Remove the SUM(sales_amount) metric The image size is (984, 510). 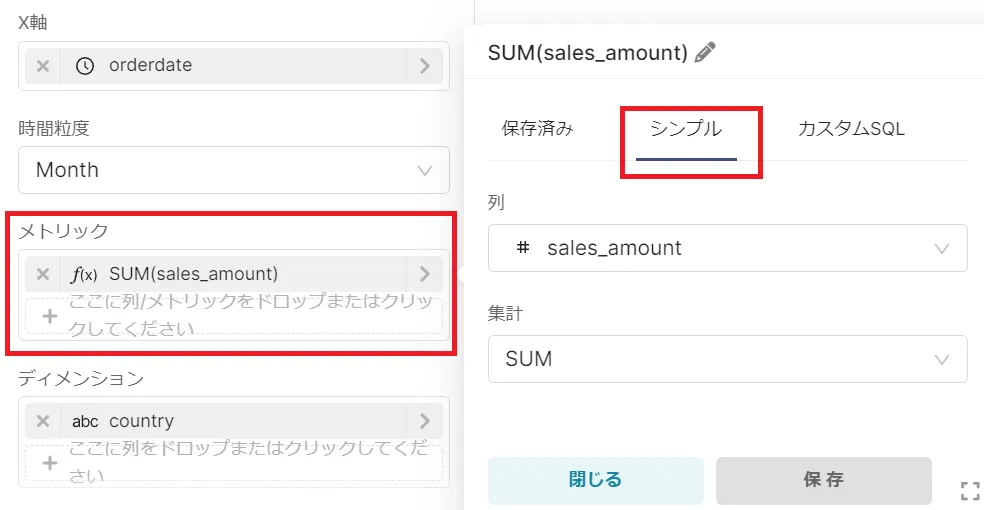click(x=43, y=274)
